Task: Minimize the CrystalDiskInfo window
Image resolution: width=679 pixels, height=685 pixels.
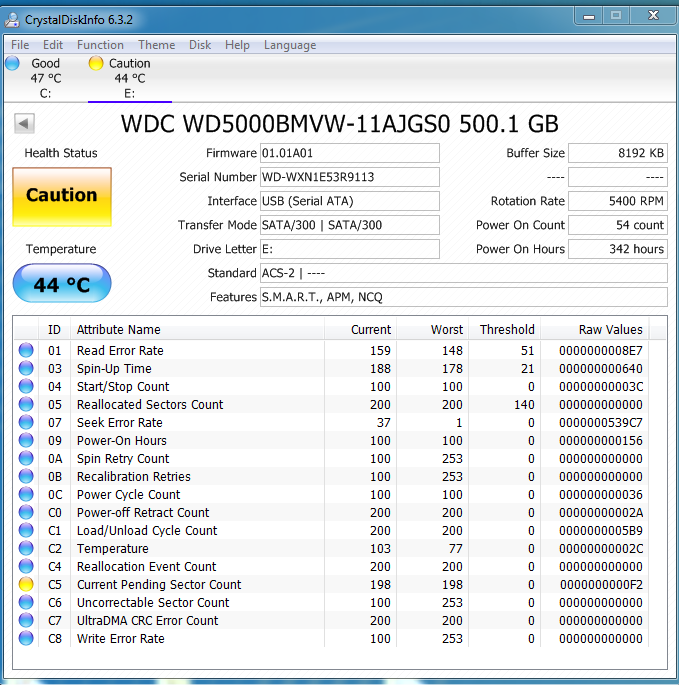Action: tap(589, 17)
